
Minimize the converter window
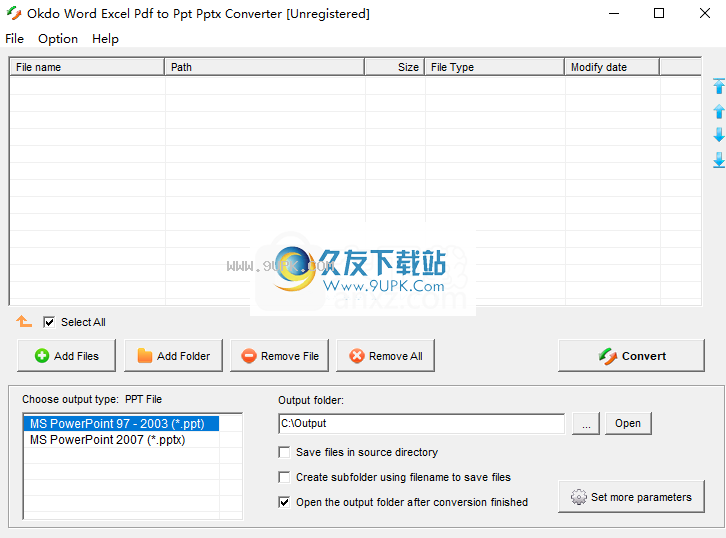614,13
